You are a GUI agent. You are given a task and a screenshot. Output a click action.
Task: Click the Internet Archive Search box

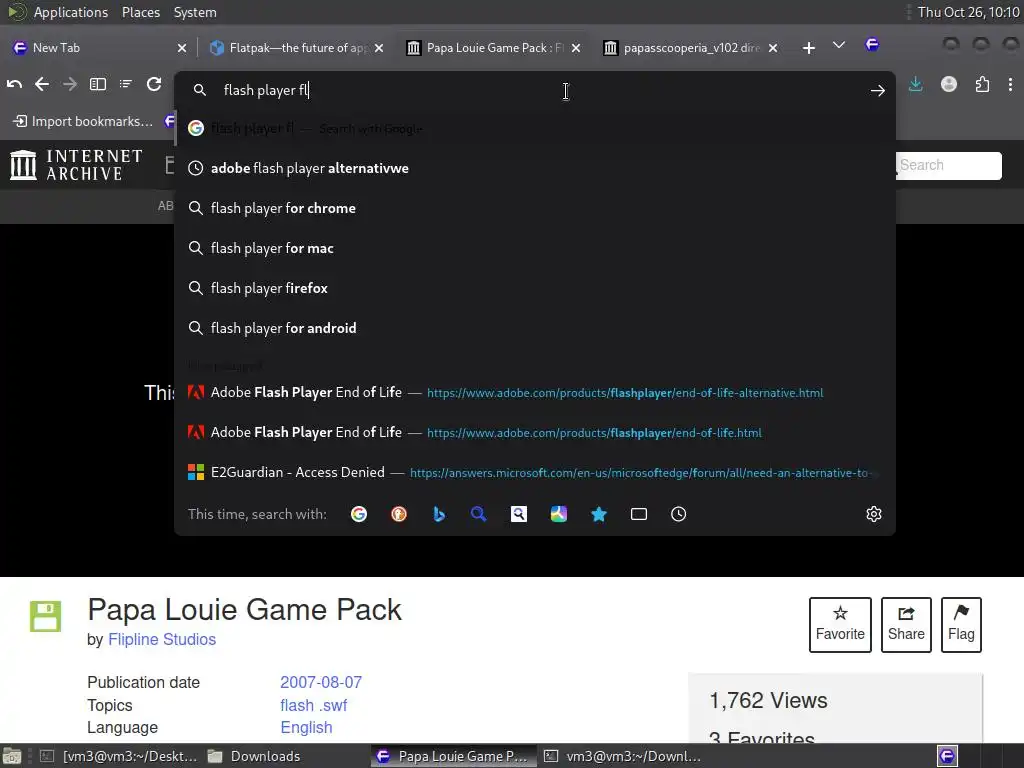[x=949, y=165]
